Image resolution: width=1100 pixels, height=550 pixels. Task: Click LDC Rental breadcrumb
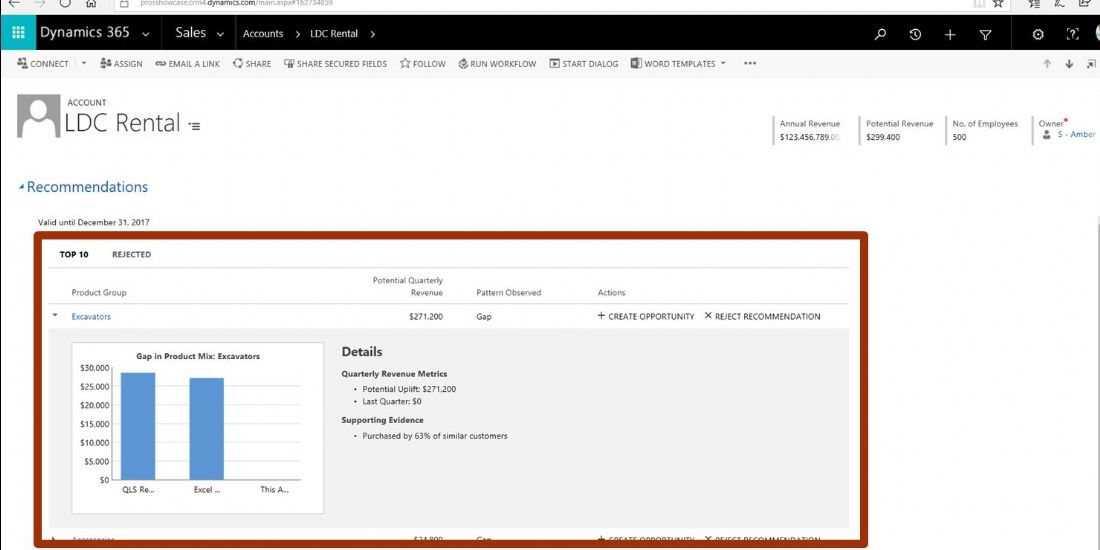click(334, 34)
